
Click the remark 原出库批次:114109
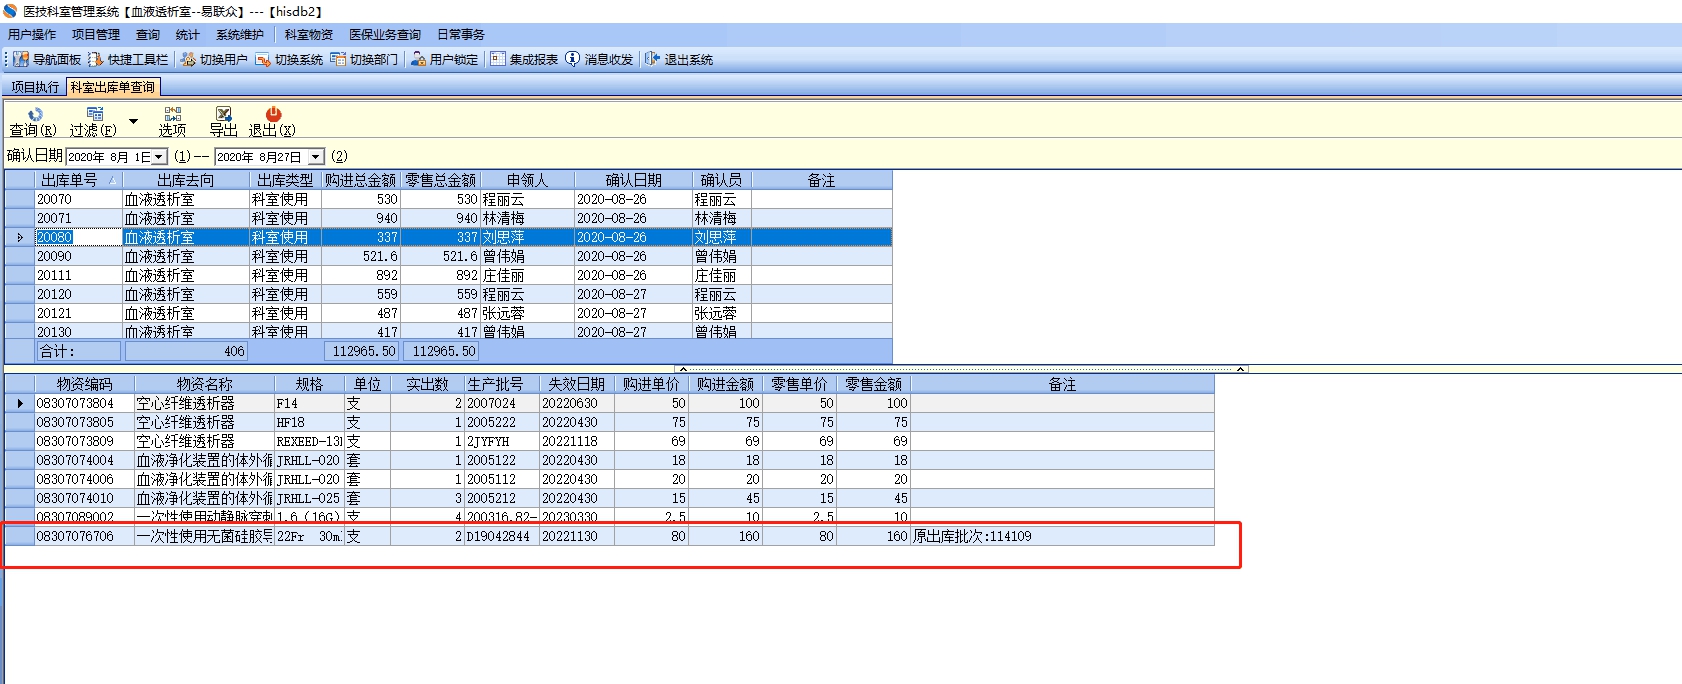(x=972, y=536)
